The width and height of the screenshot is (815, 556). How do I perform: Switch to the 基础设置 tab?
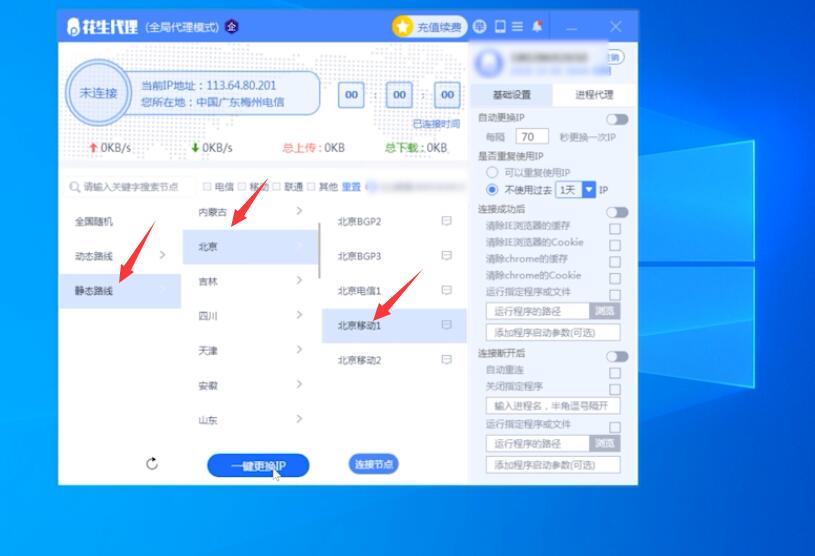(x=511, y=95)
